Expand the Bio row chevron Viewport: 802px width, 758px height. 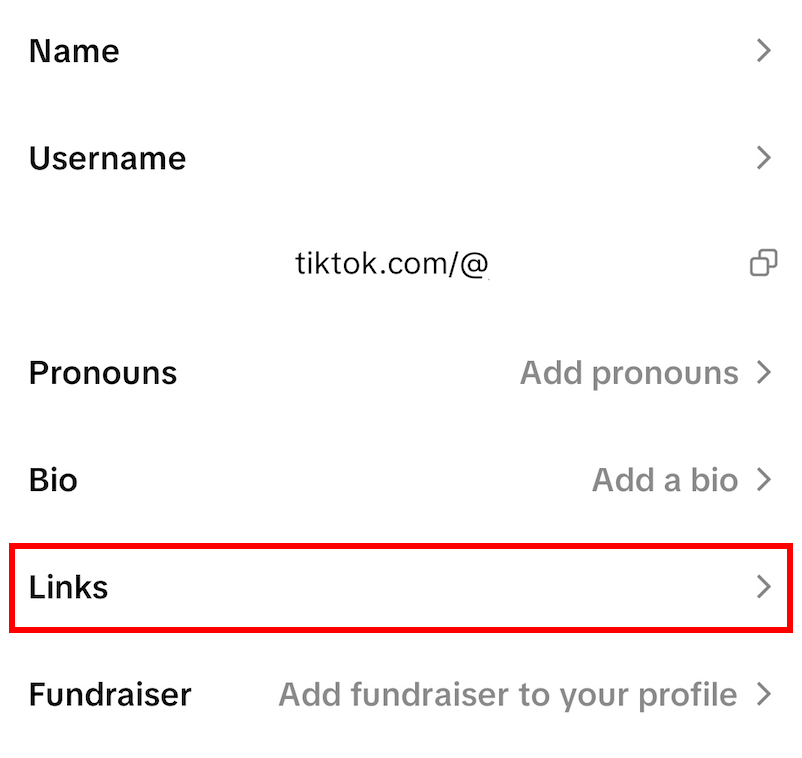point(763,480)
